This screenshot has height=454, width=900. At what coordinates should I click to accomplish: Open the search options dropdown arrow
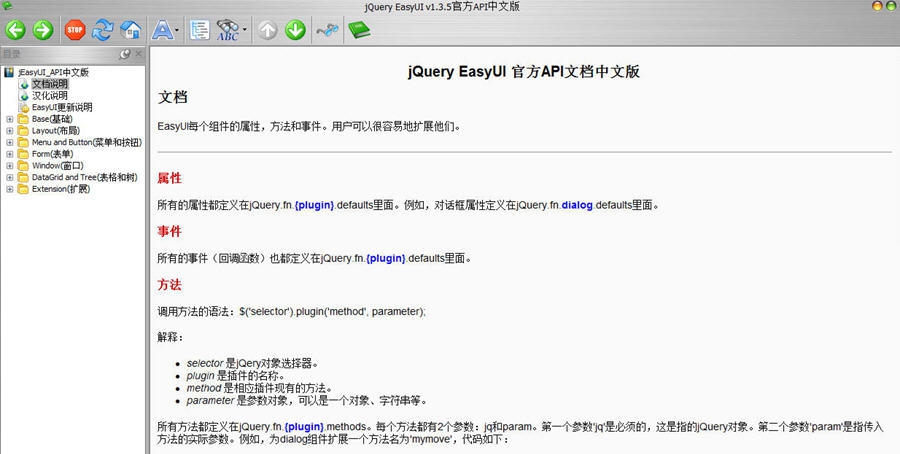pyautogui.click(x=245, y=30)
